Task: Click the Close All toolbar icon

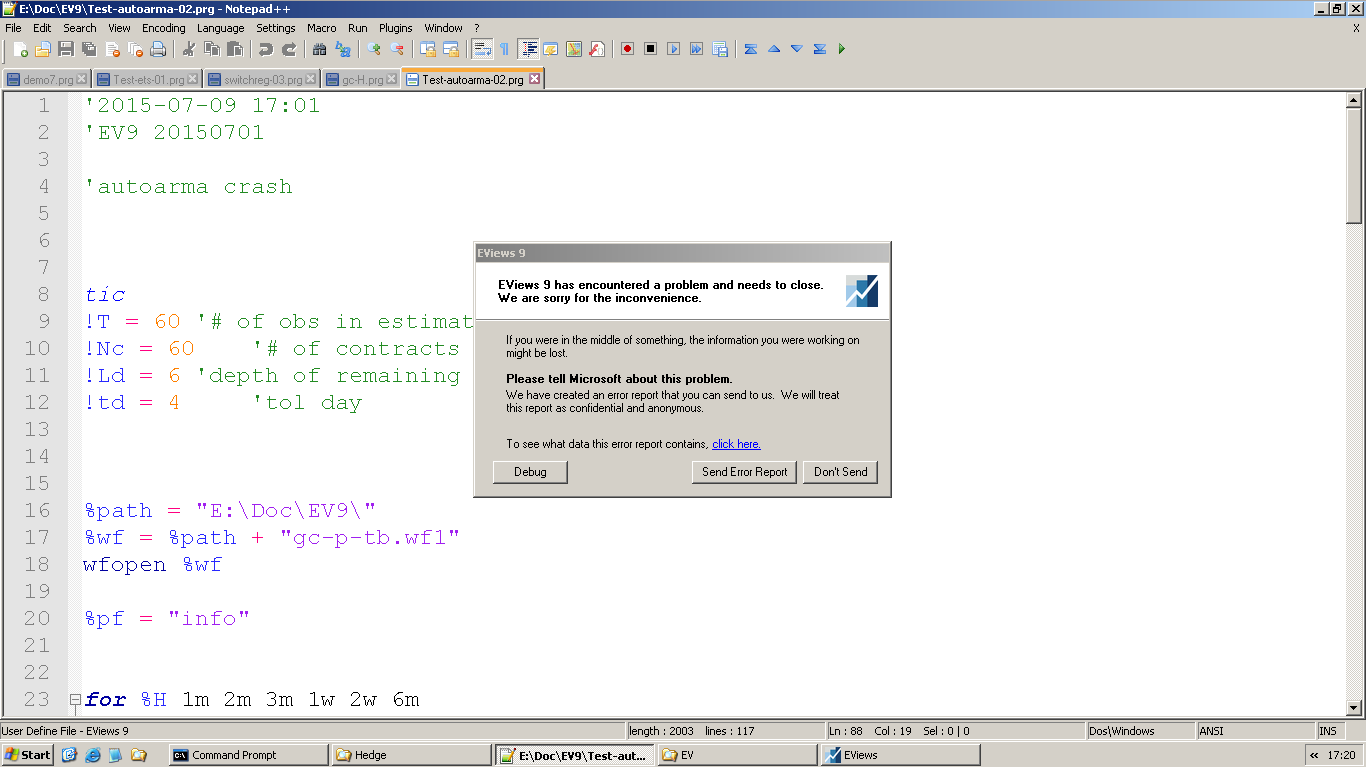Action: point(135,49)
